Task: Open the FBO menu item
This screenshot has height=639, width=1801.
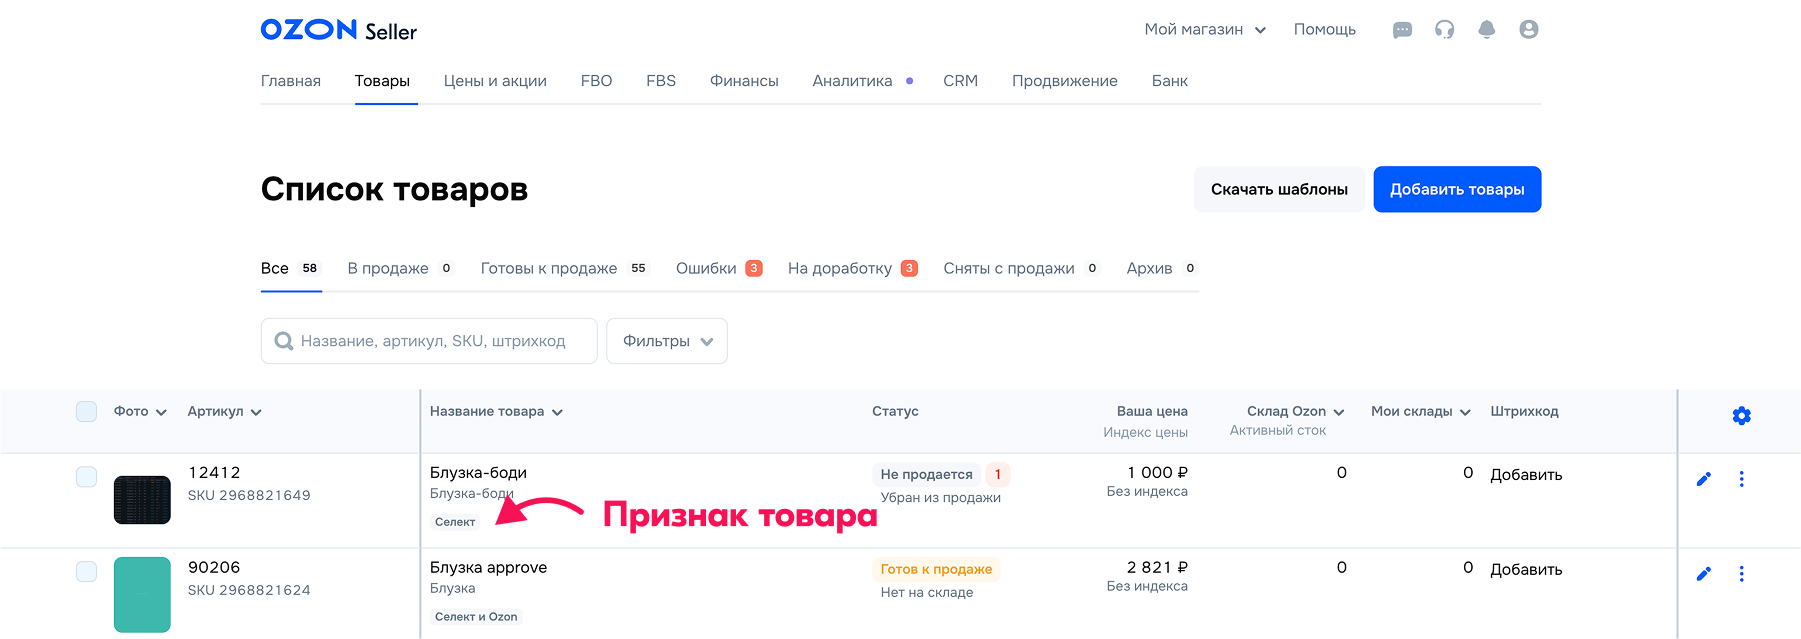Action: click(596, 81)
